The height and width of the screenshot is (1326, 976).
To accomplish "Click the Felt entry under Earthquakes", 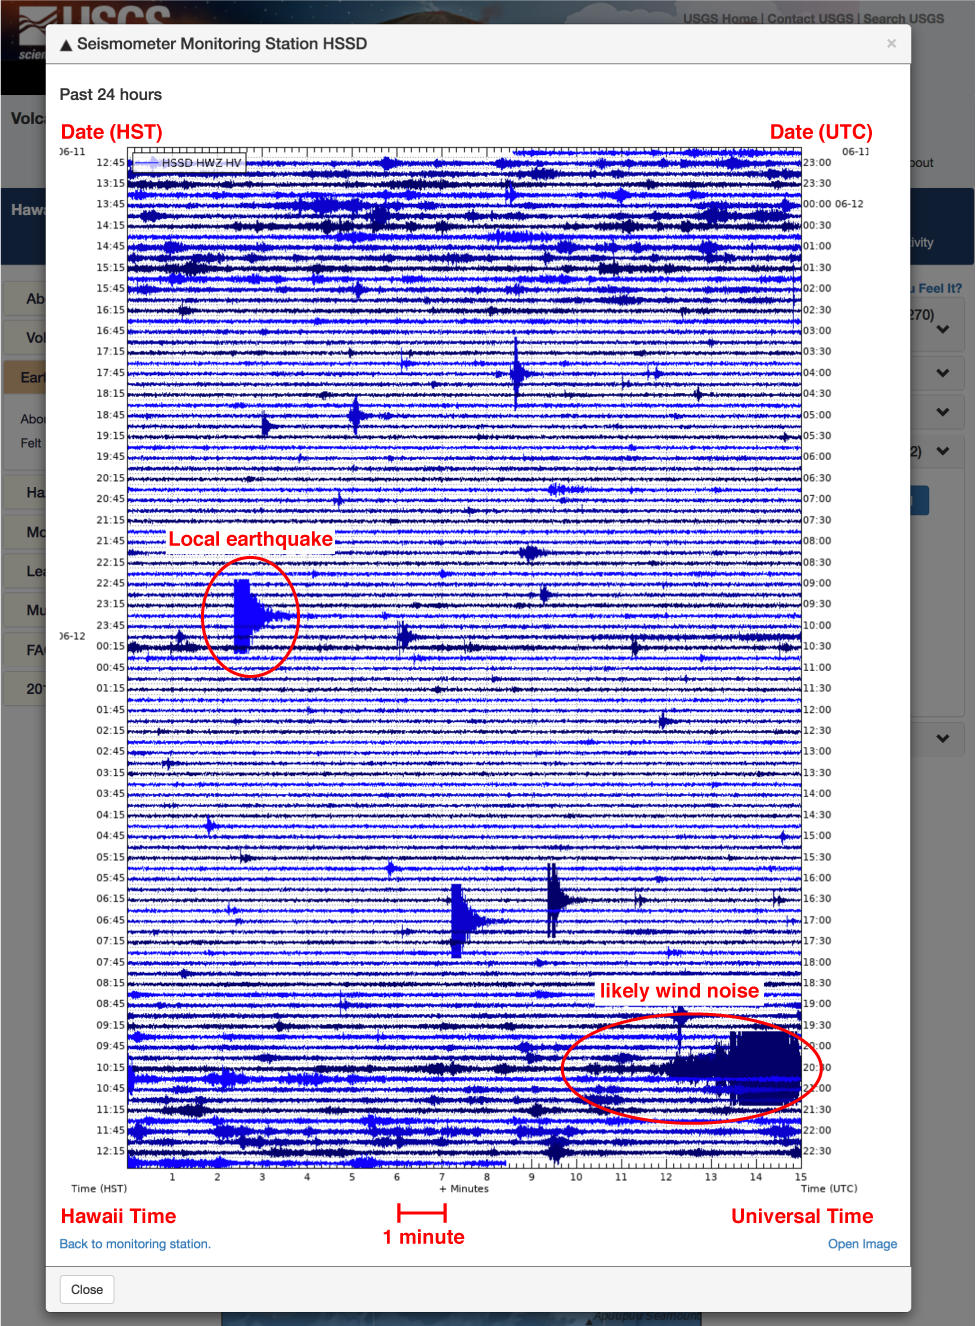I will pos(31,443).
